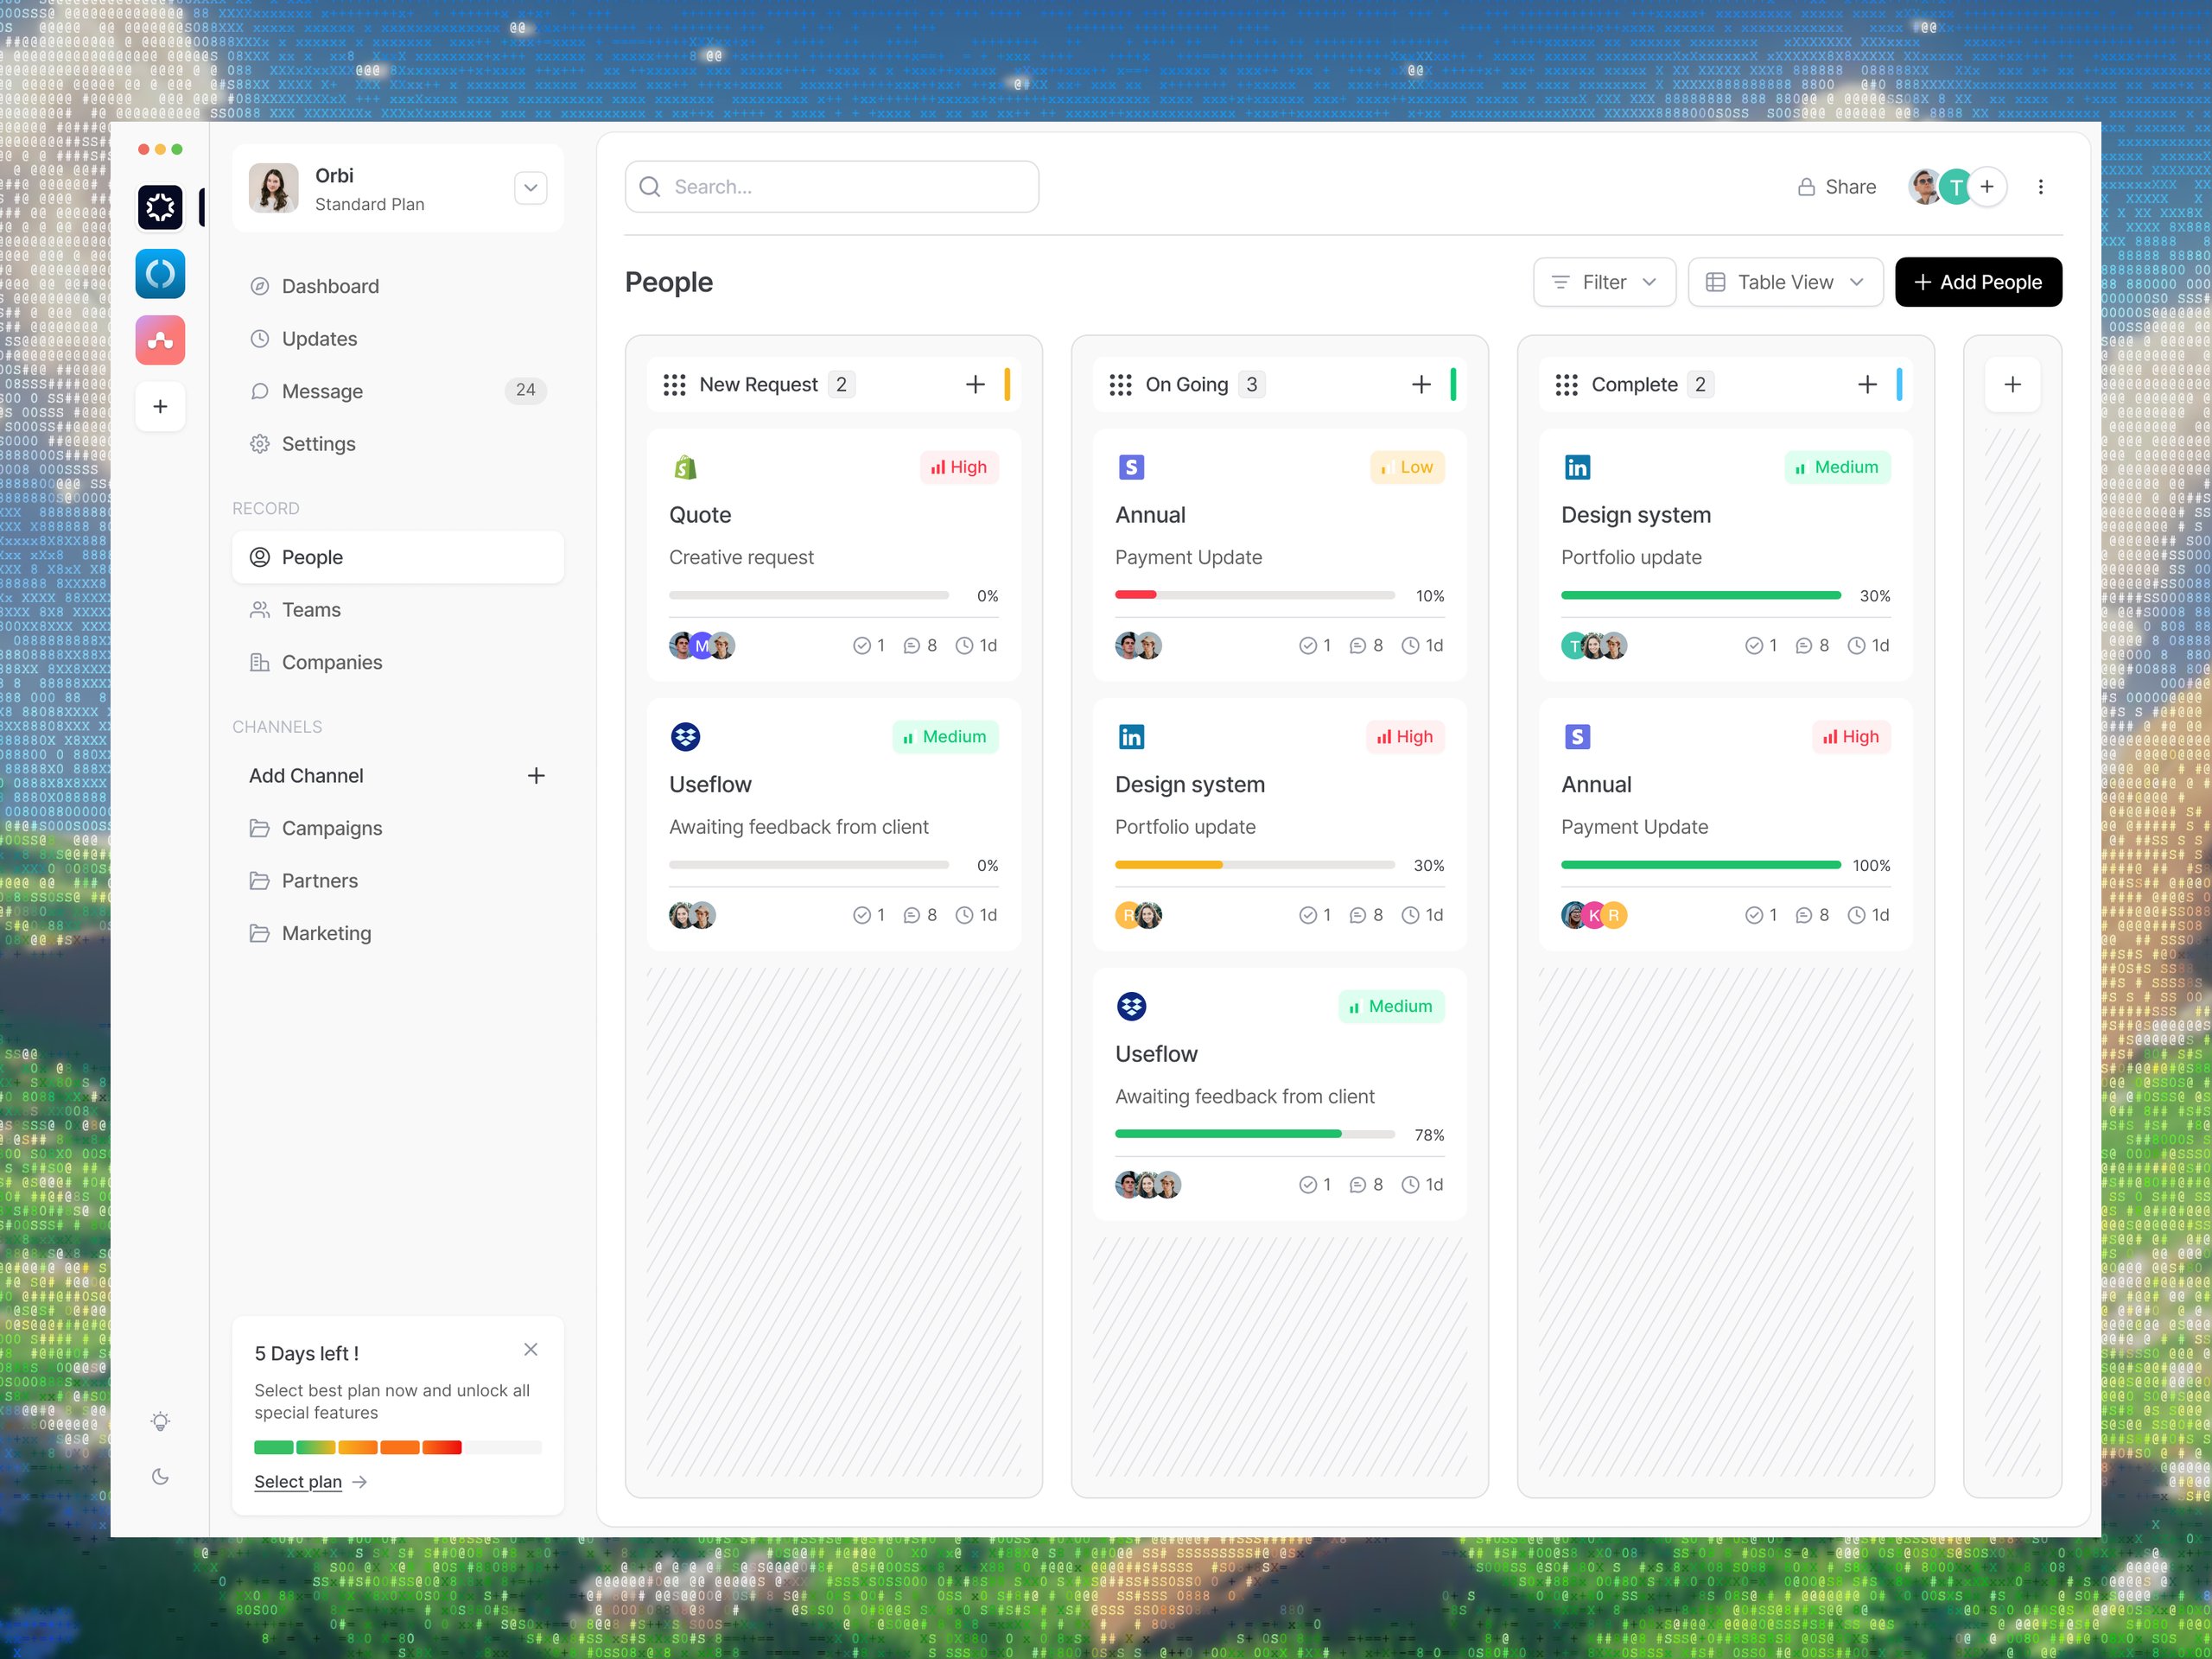Image resolution: width=2212 pixels, height=1659 pixels.
Task: Add a card to the On Going column
Action: 1421,385
